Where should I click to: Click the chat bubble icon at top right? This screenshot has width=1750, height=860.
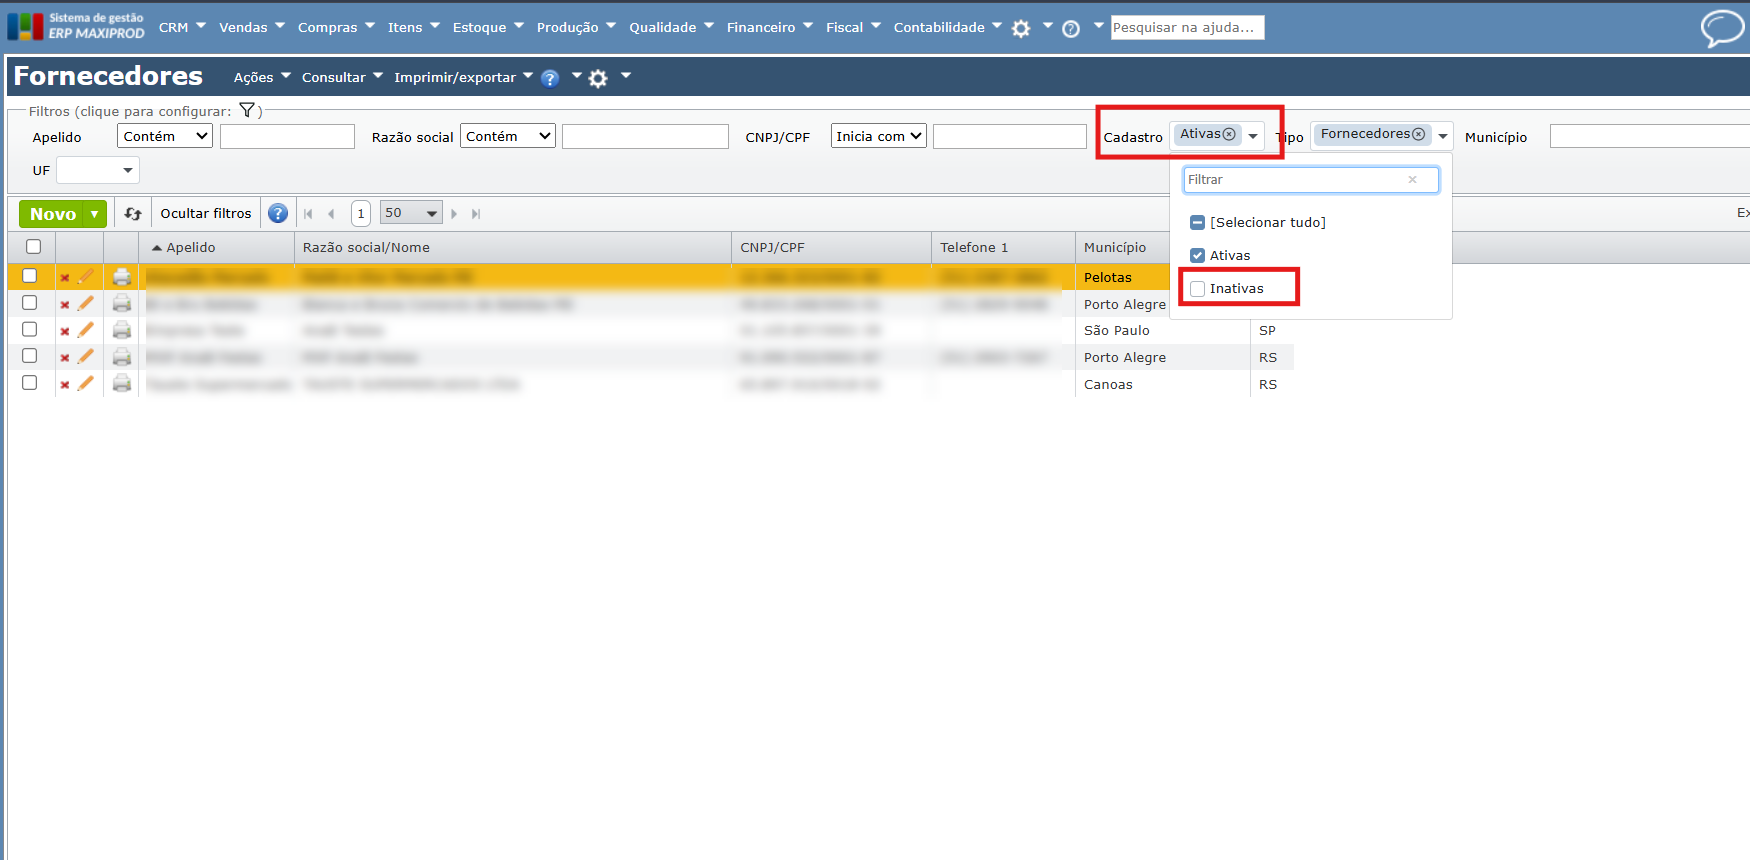[1721, 28]
